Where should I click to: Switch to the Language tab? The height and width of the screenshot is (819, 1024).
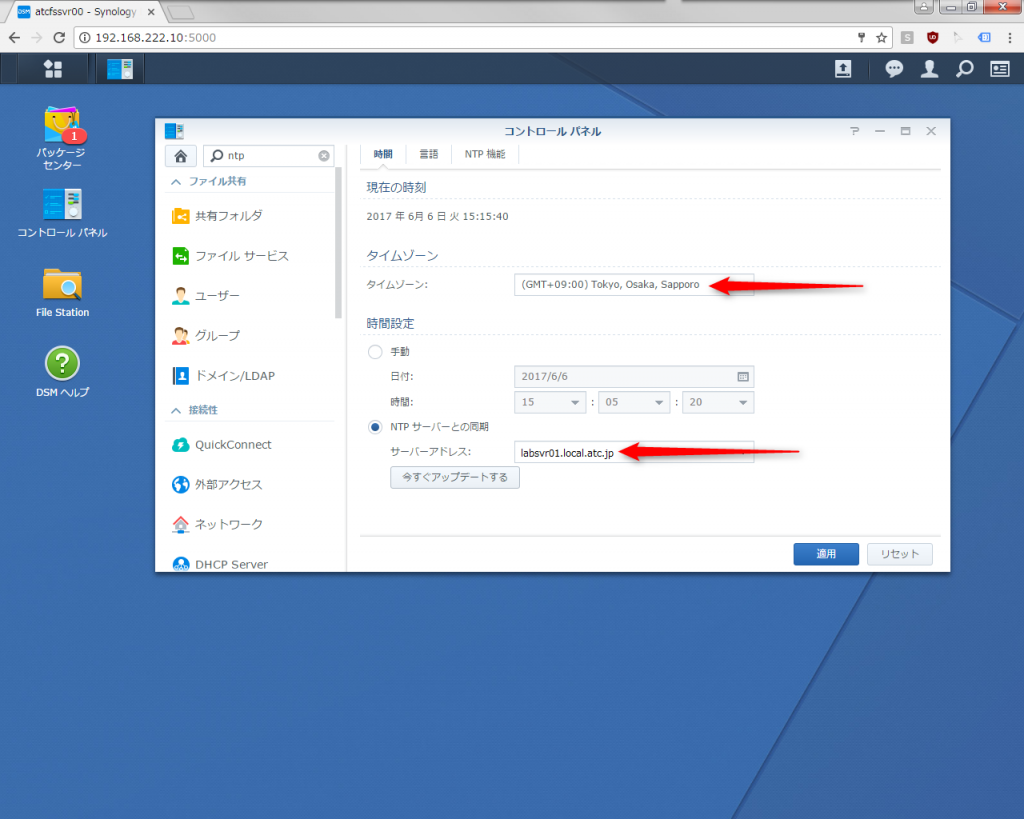click(428, 154)
